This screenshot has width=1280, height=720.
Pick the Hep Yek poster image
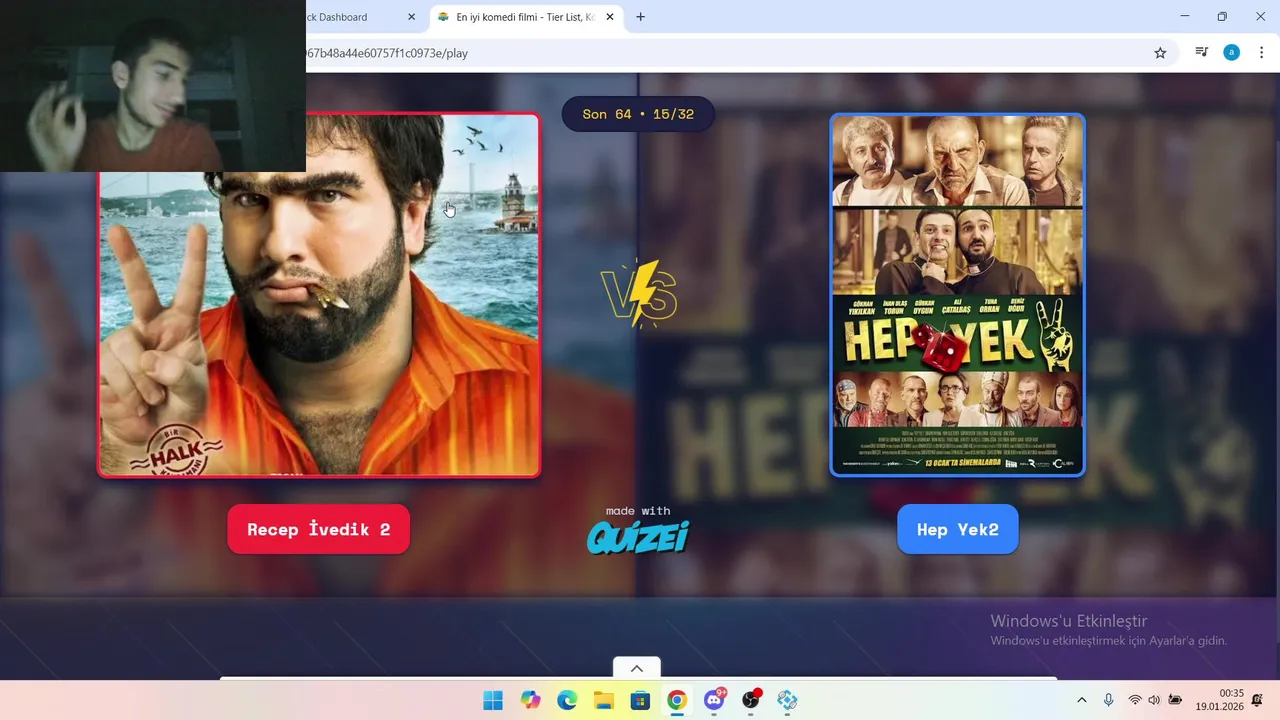[957, 295]
